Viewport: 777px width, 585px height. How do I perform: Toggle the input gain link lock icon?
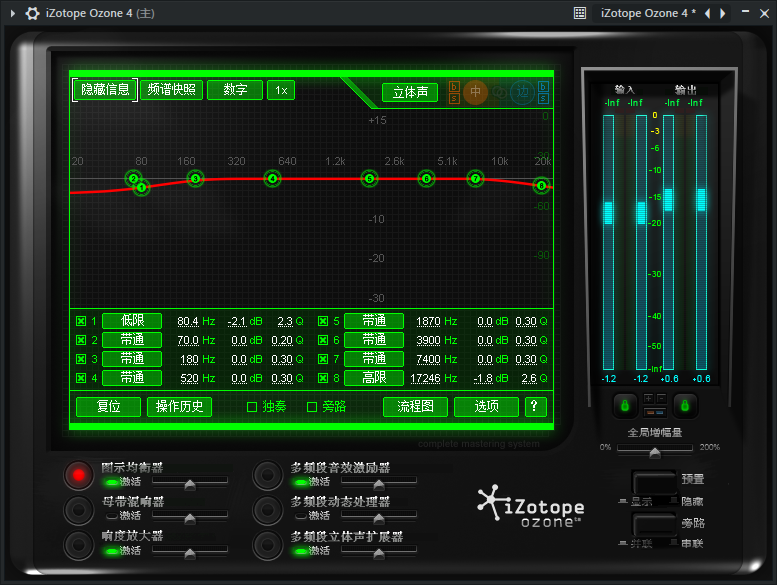coord(625,406)
